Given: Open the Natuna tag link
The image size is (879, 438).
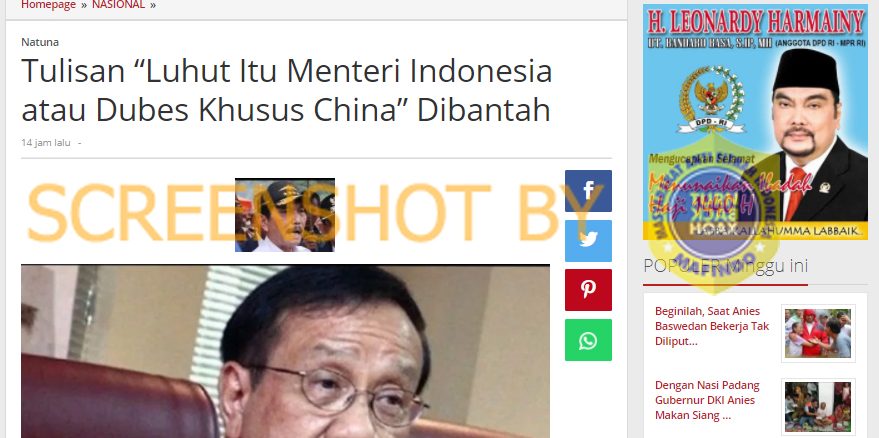Looking at the screenshot, I should pyautogui.click(x=40, y=42).
